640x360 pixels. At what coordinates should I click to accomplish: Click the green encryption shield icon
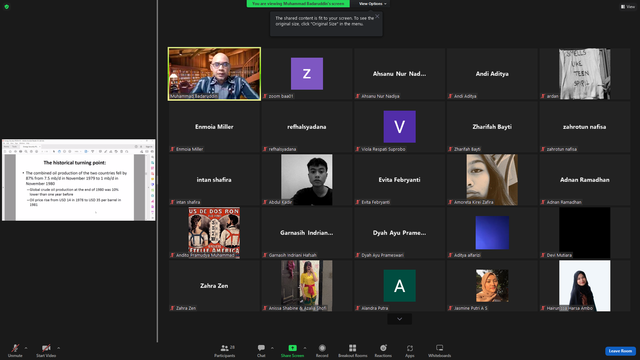click(7, 7)
